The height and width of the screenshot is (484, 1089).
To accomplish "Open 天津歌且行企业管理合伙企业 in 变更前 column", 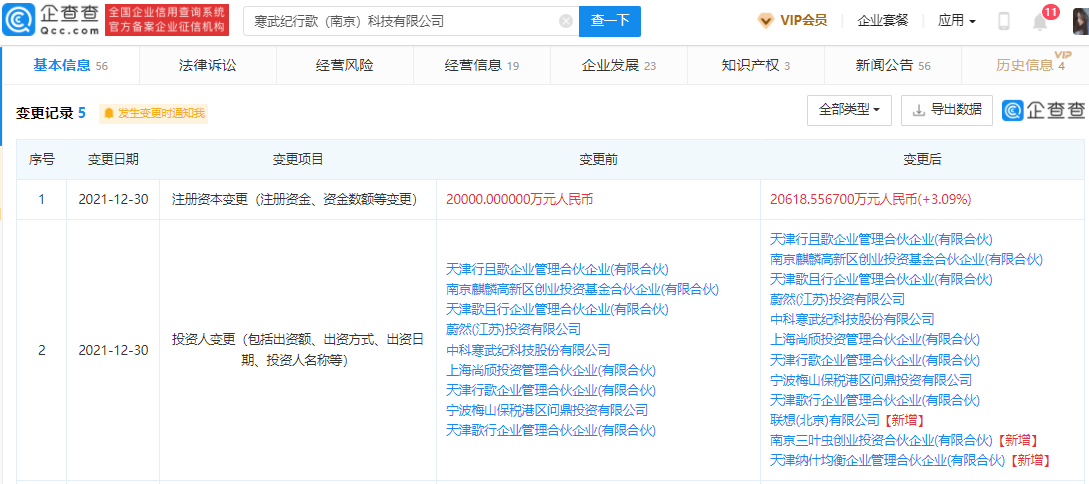I will click(557, 309).
